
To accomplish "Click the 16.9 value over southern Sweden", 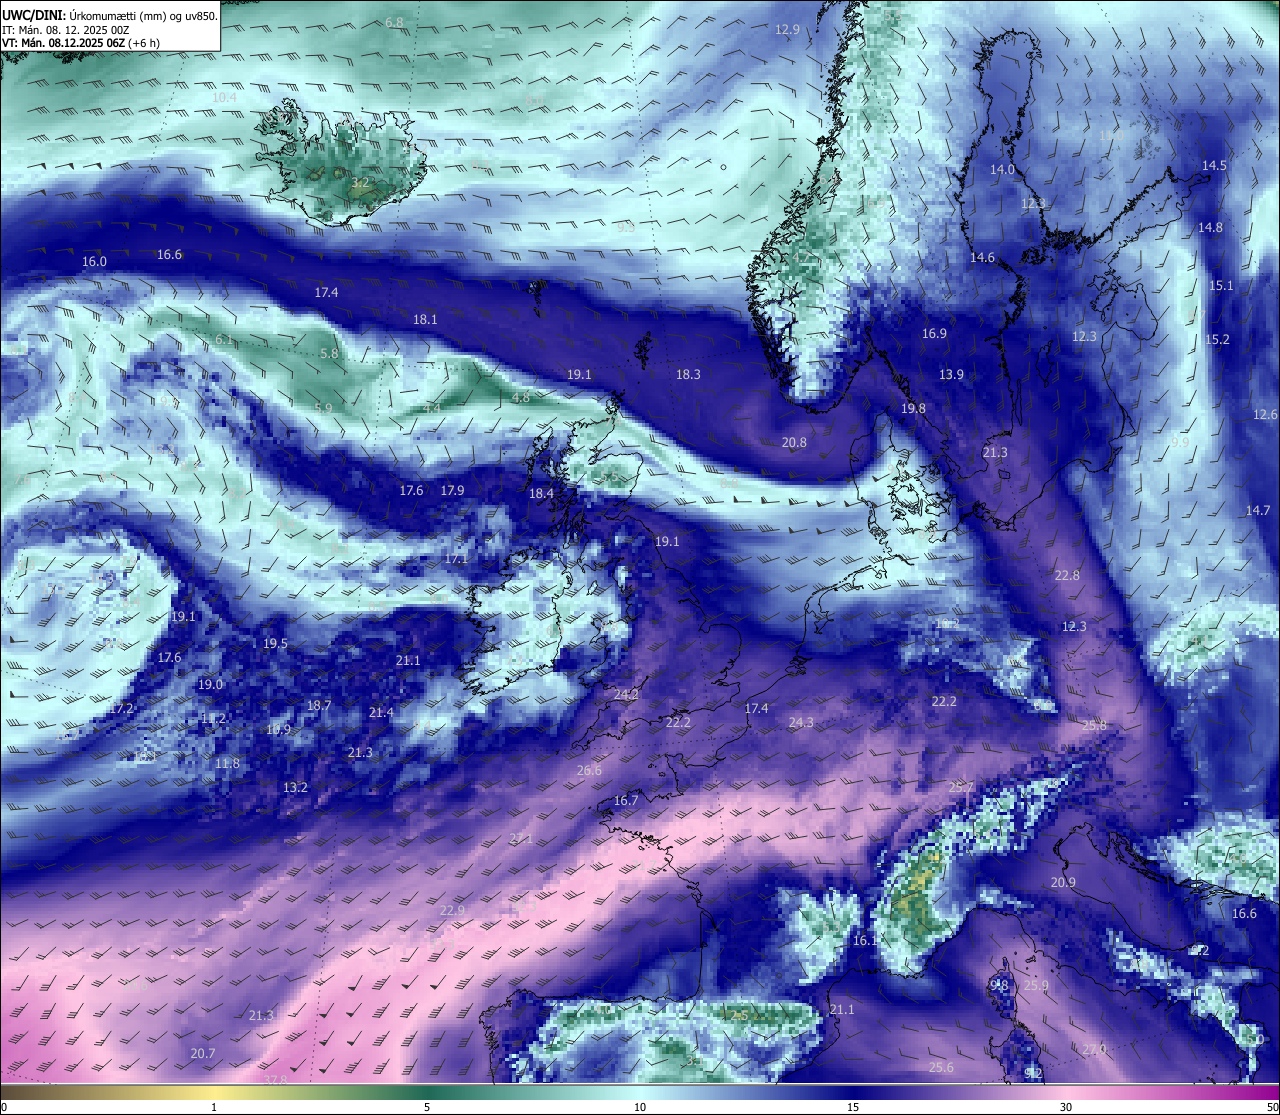I will (934, 333).
